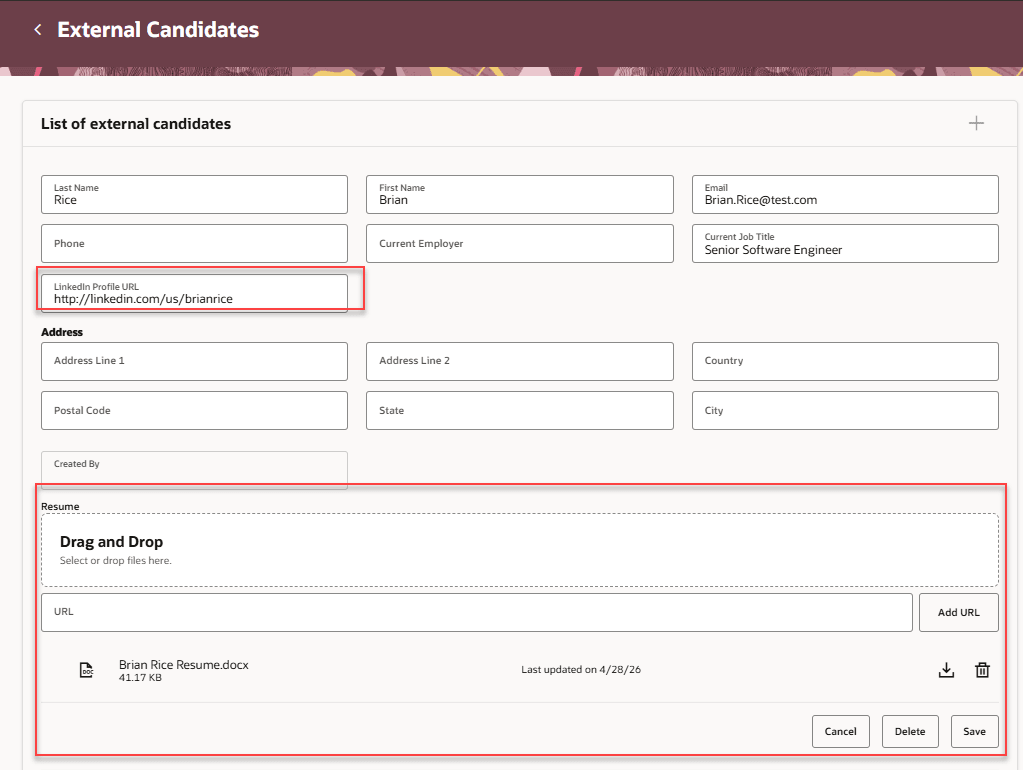
Task: Click into the Phone field
Action: pos(194,243)
